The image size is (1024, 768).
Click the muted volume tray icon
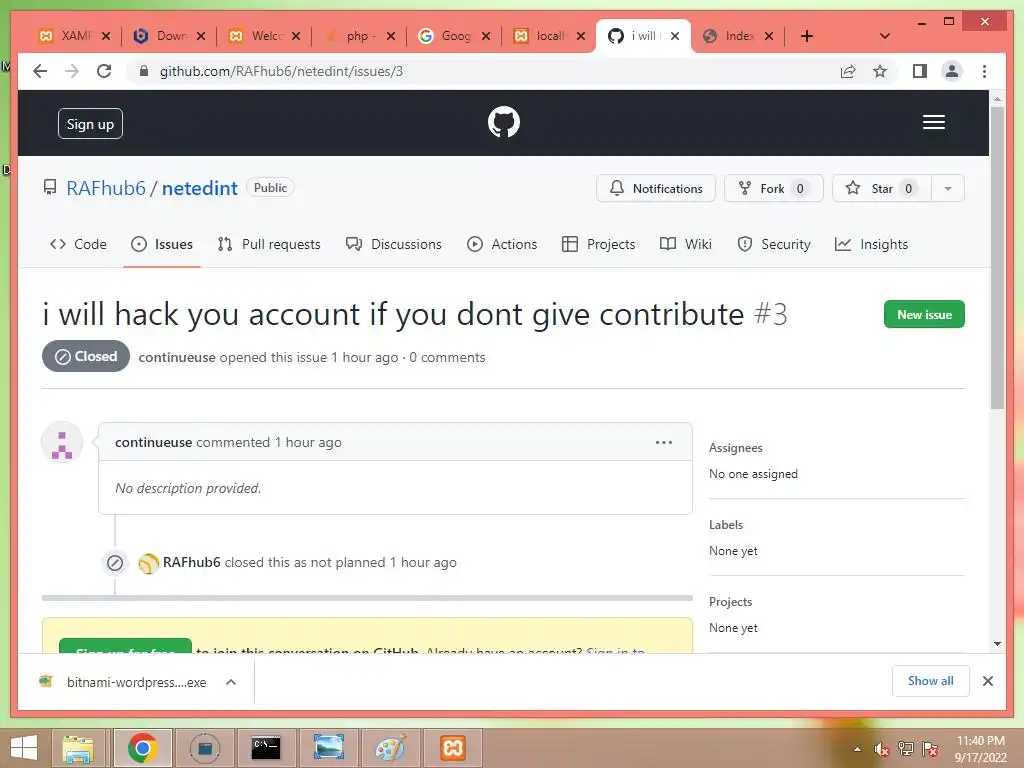tap(882, 749)
